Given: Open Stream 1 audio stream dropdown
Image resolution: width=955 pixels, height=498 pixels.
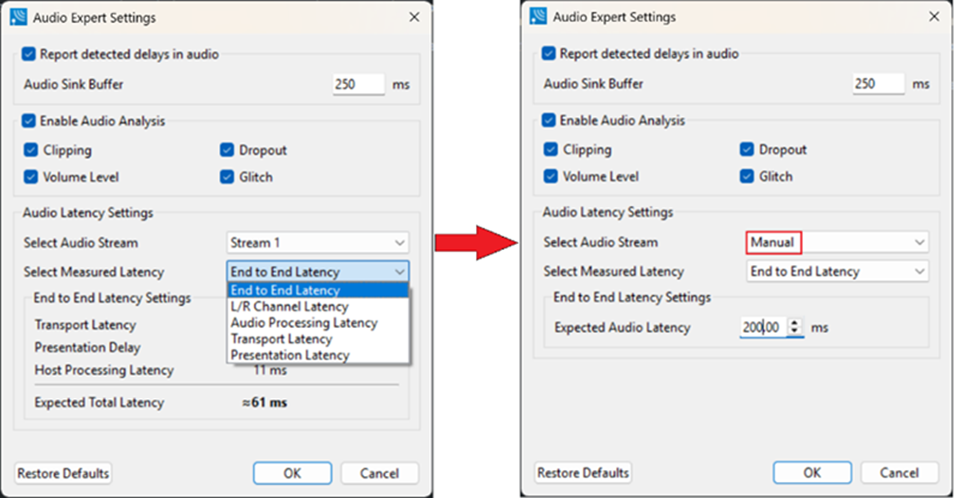Looking at the screenshot, I should (x=317, y=243).
